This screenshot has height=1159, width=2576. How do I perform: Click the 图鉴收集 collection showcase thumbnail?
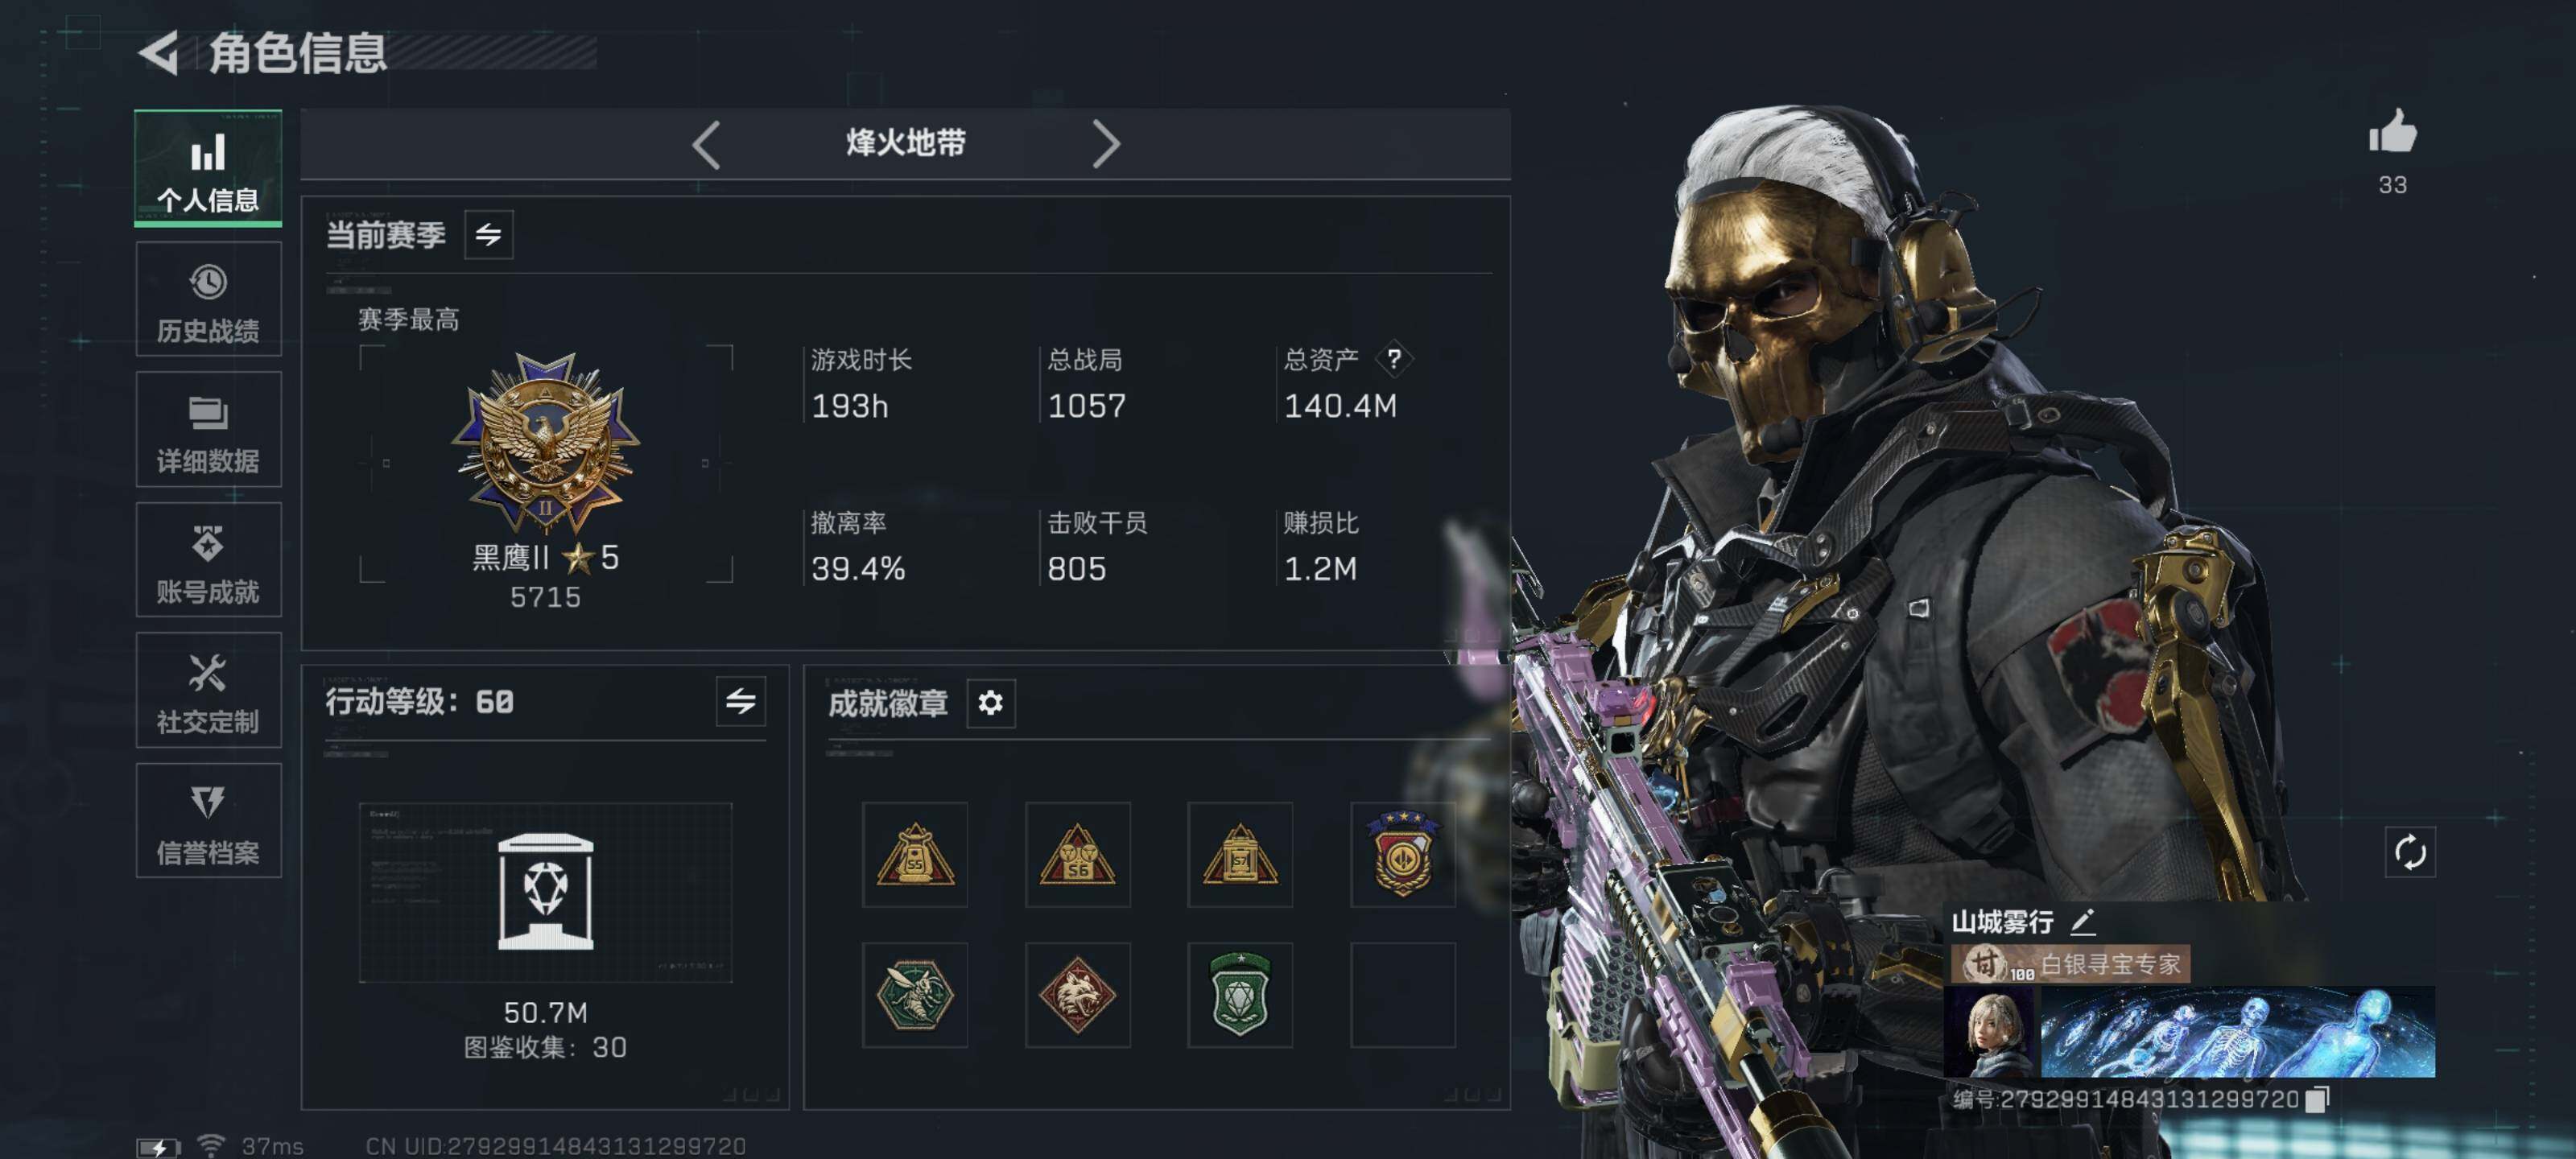546,892
